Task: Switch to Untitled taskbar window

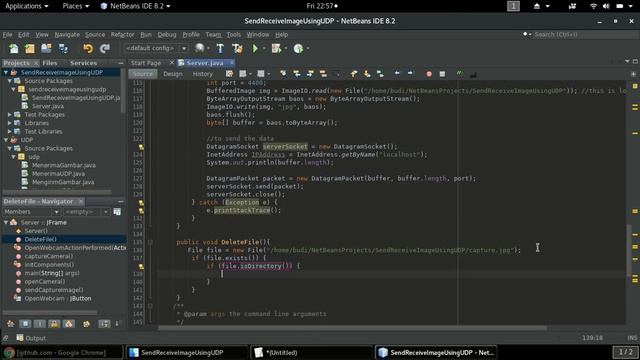Action: (x=311, y=352)
